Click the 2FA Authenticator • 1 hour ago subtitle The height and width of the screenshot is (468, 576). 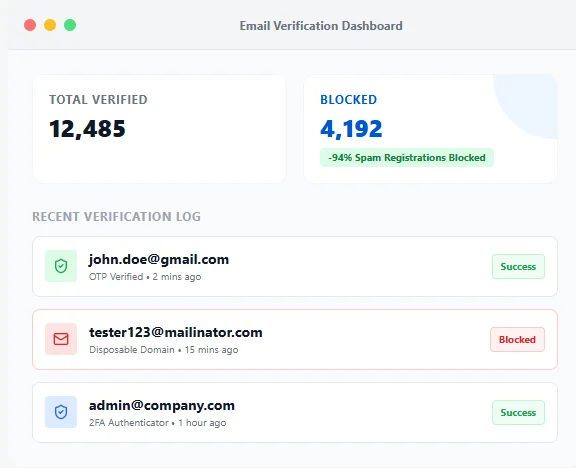point(158,423)
